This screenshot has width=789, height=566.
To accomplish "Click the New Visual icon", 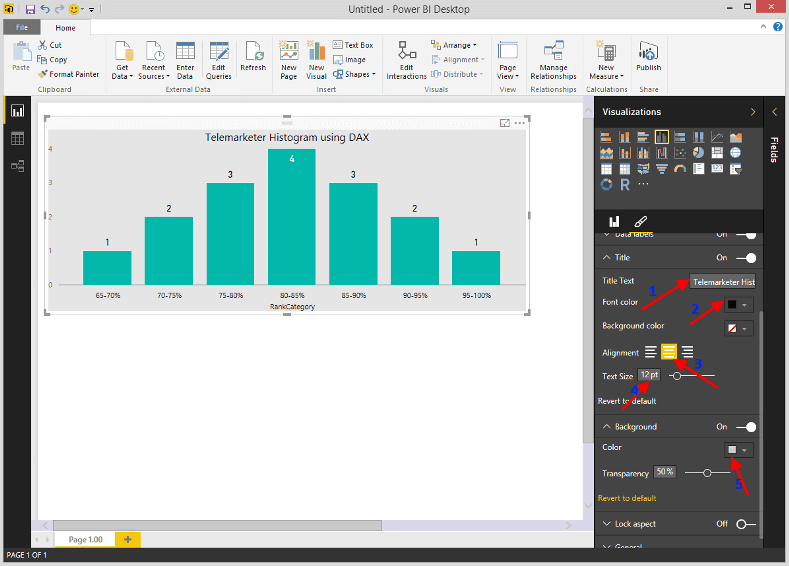I will click(316, 52).
